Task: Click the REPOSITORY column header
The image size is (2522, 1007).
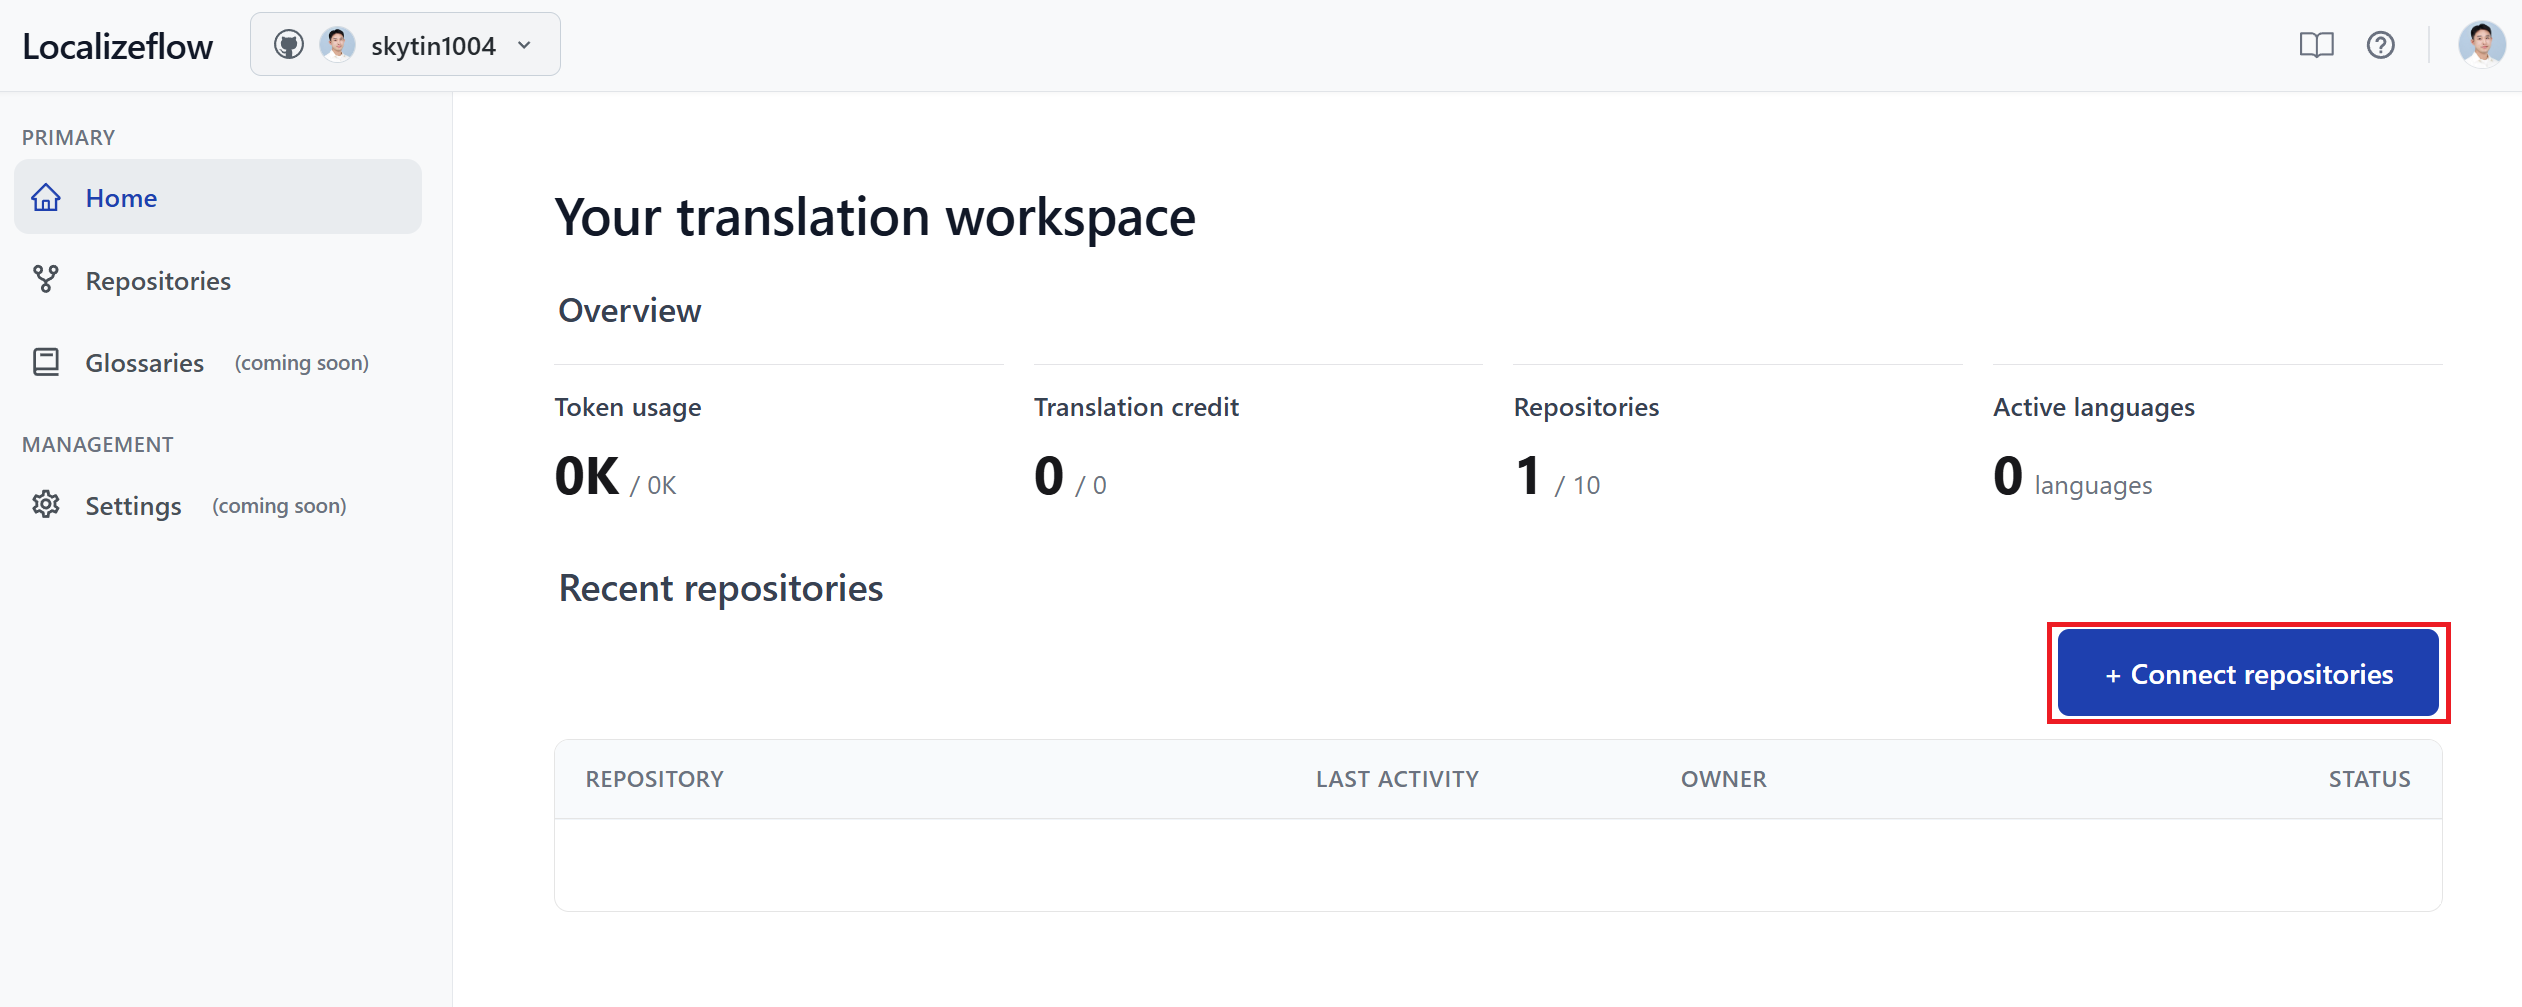Action: click(x=655, y=778)
